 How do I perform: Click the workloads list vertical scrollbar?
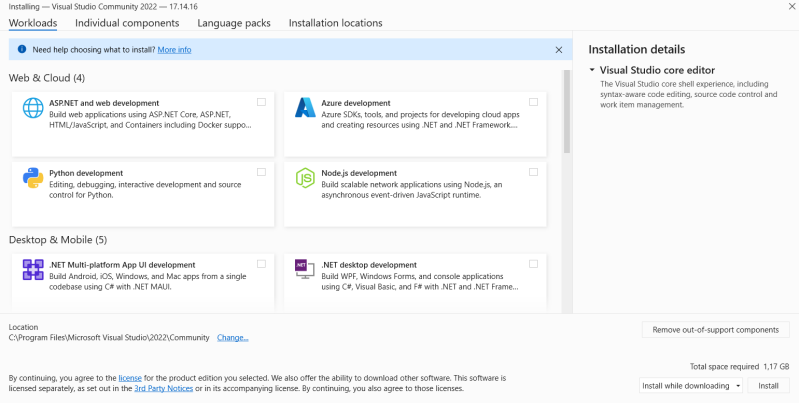[566, 112]
